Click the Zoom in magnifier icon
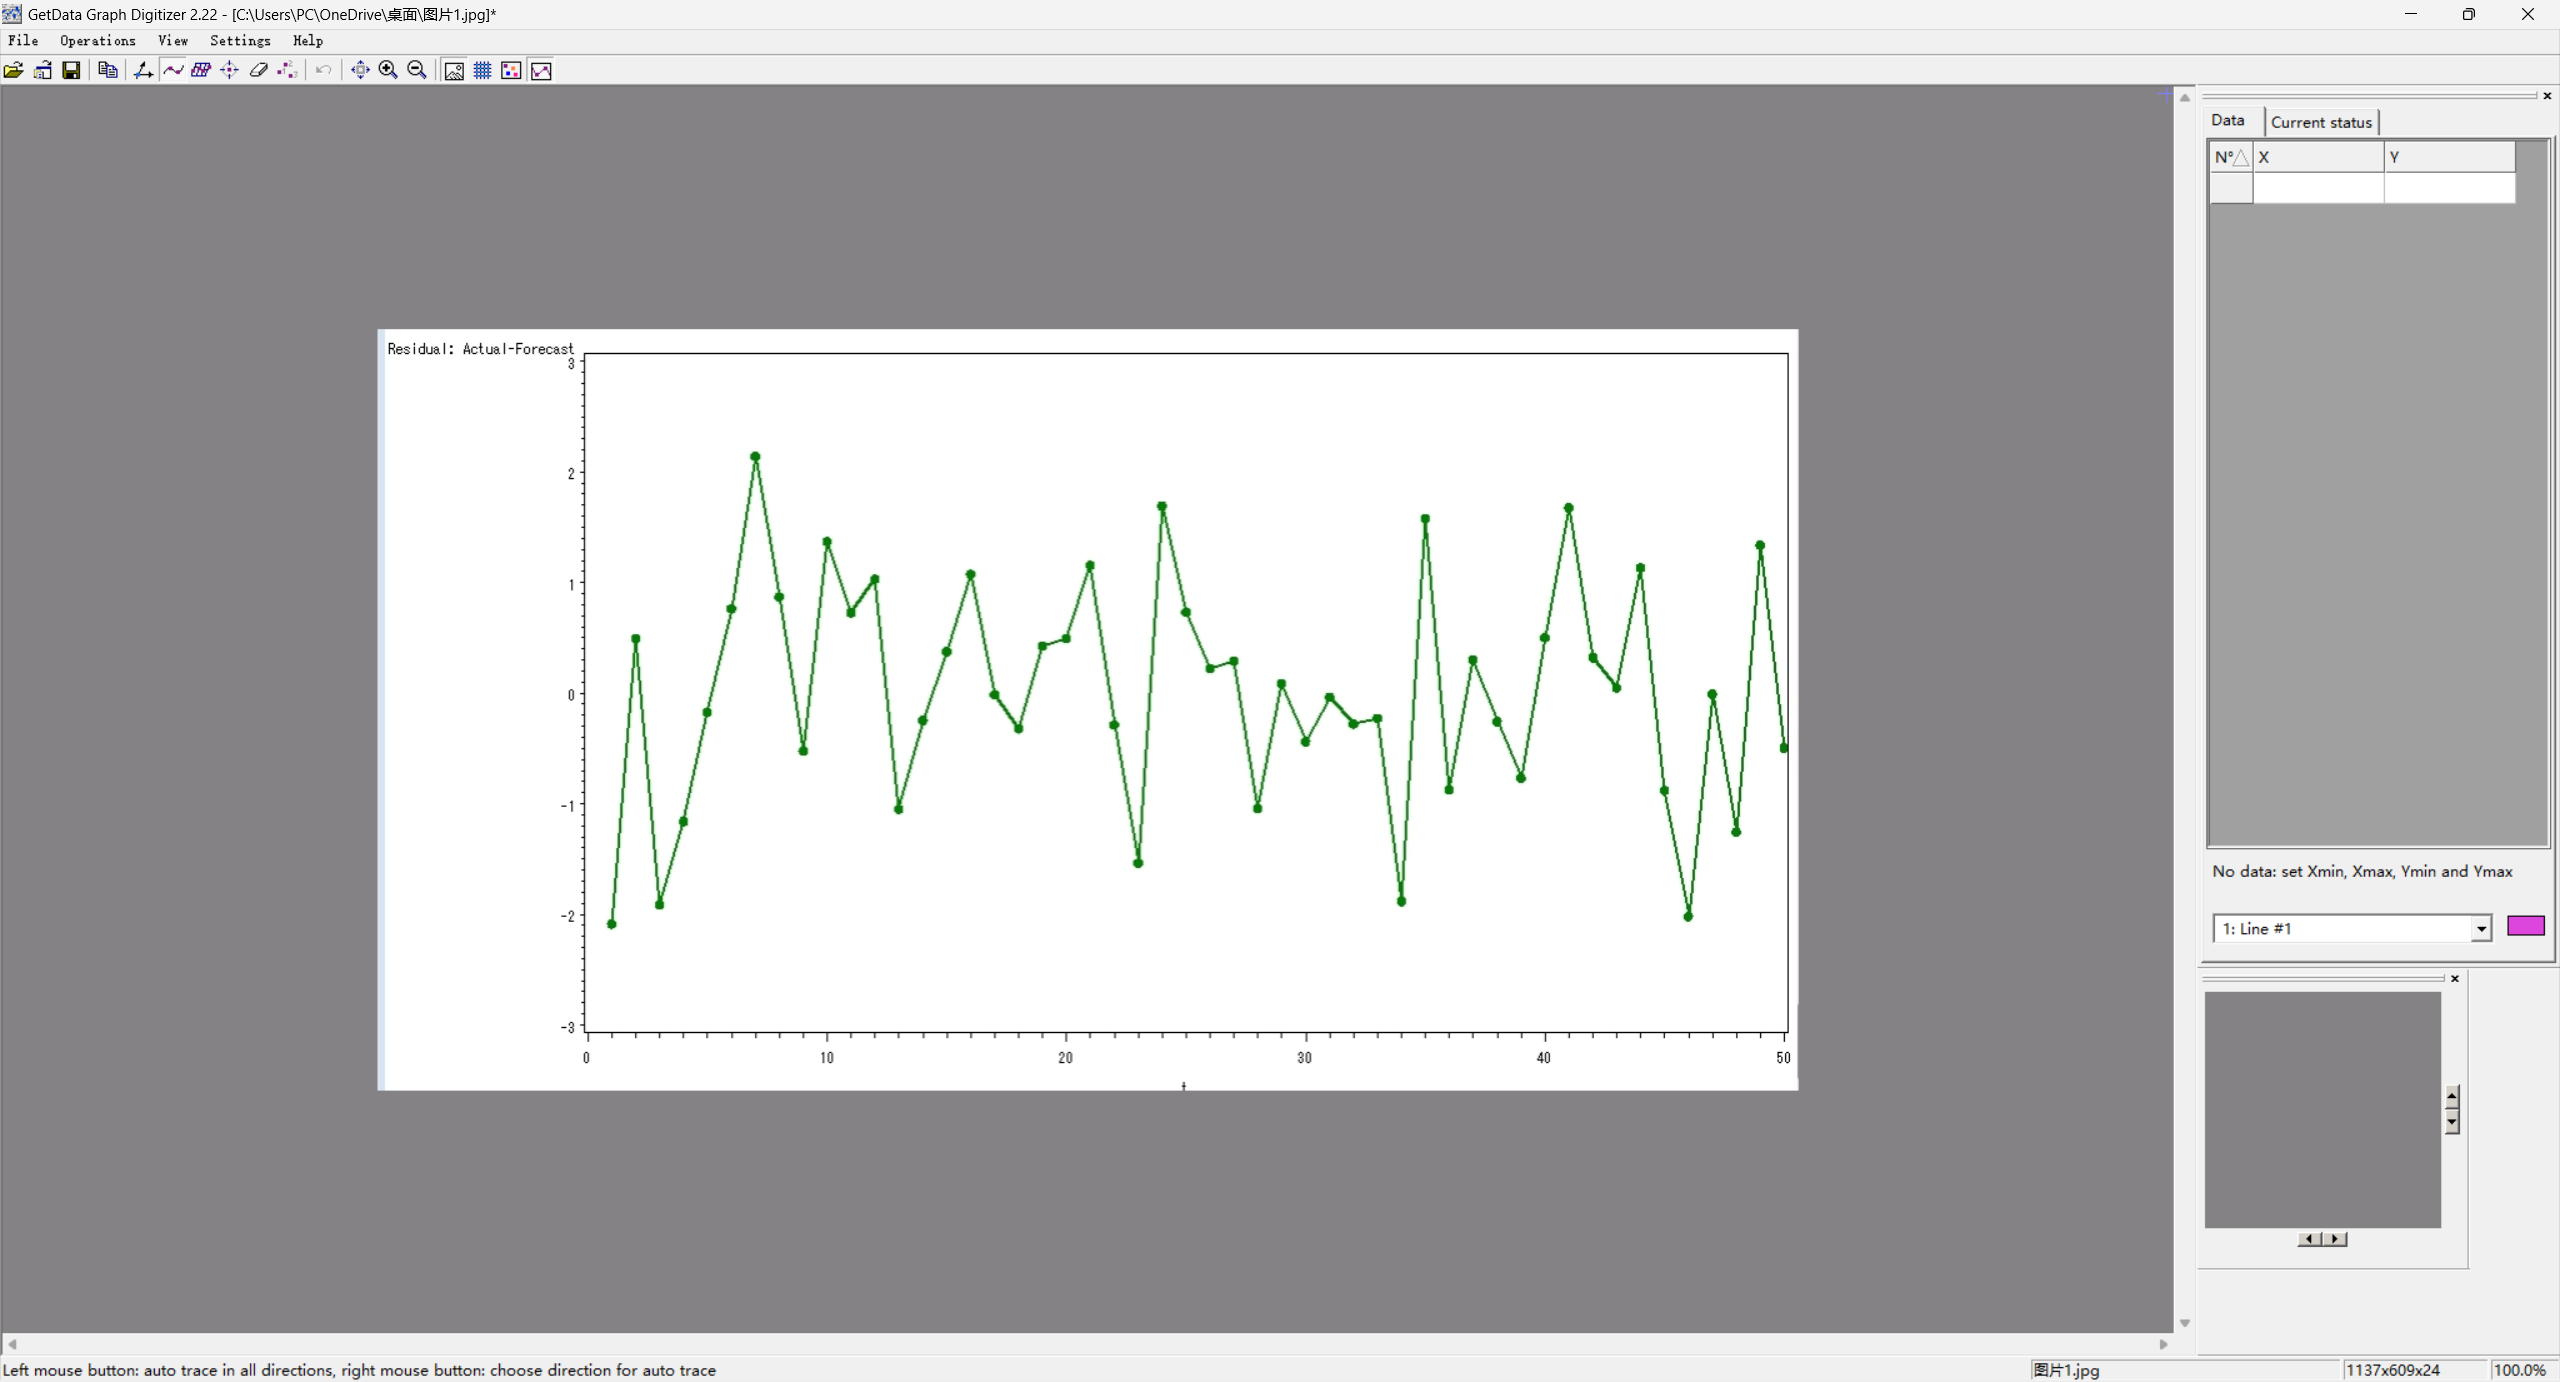This screenshot has height=1382, width=2560. point(388,70)
